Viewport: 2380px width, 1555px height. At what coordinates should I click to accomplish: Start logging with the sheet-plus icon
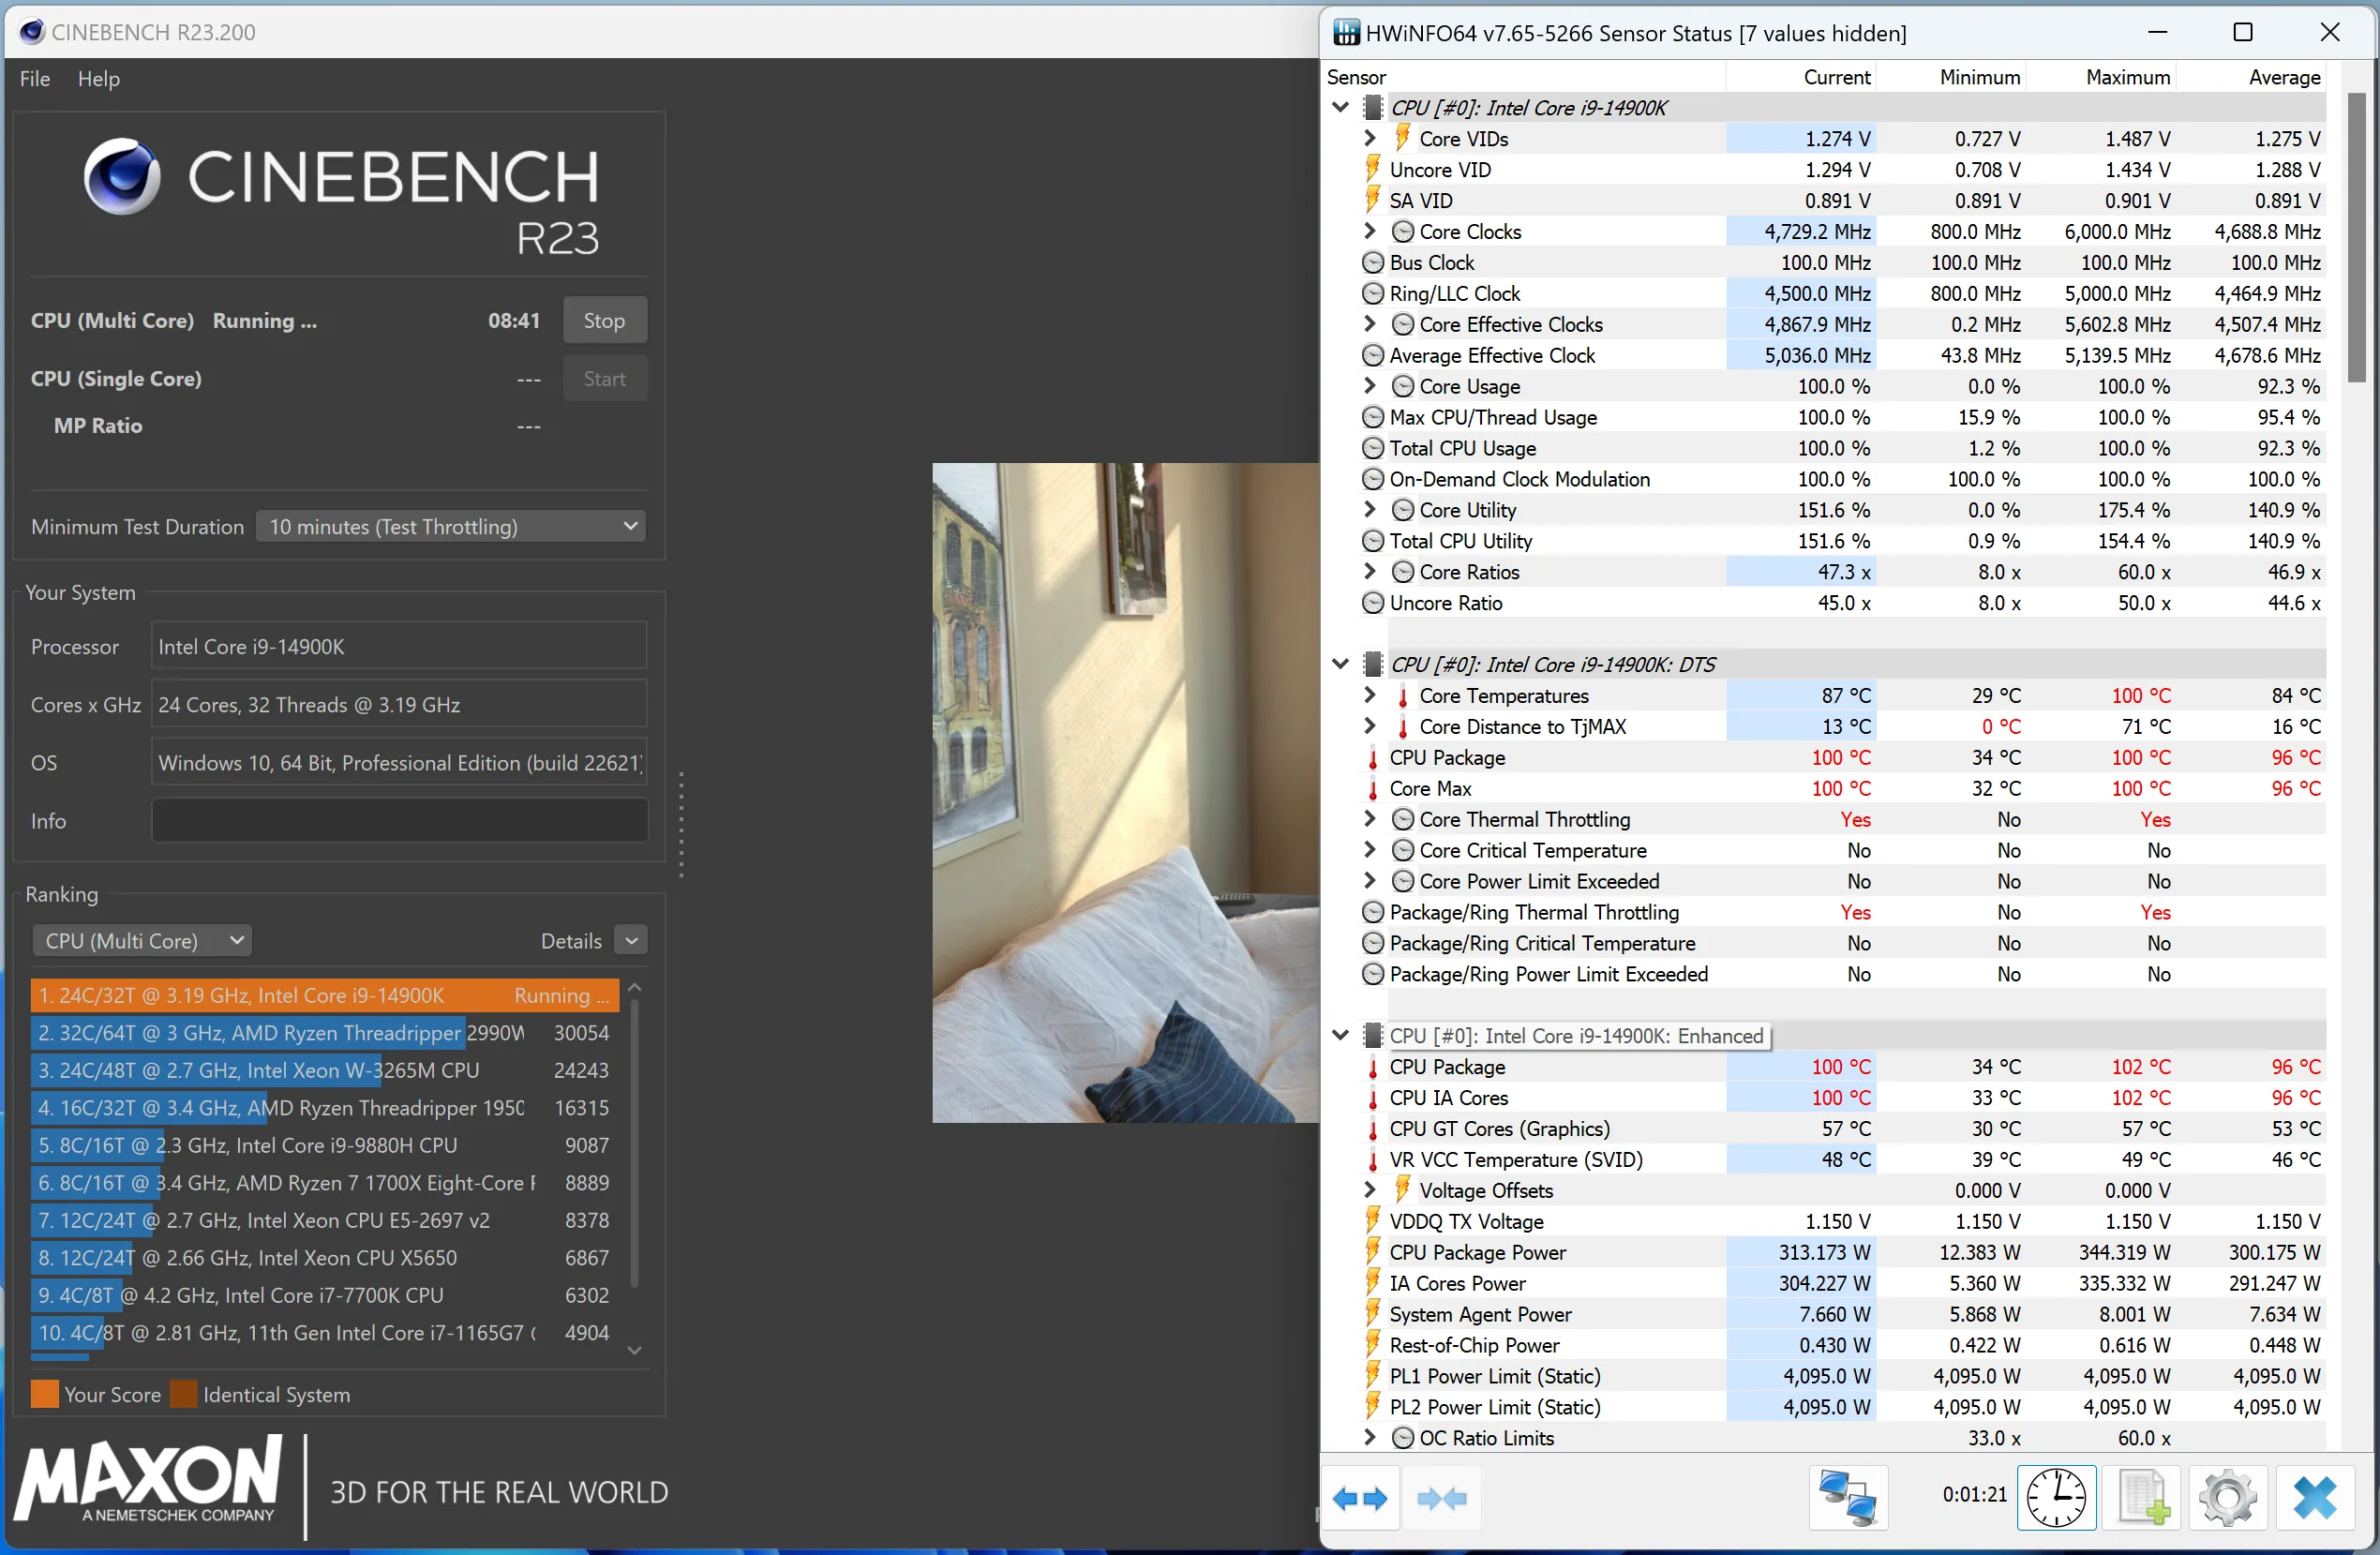(x=2142, y=1498)
